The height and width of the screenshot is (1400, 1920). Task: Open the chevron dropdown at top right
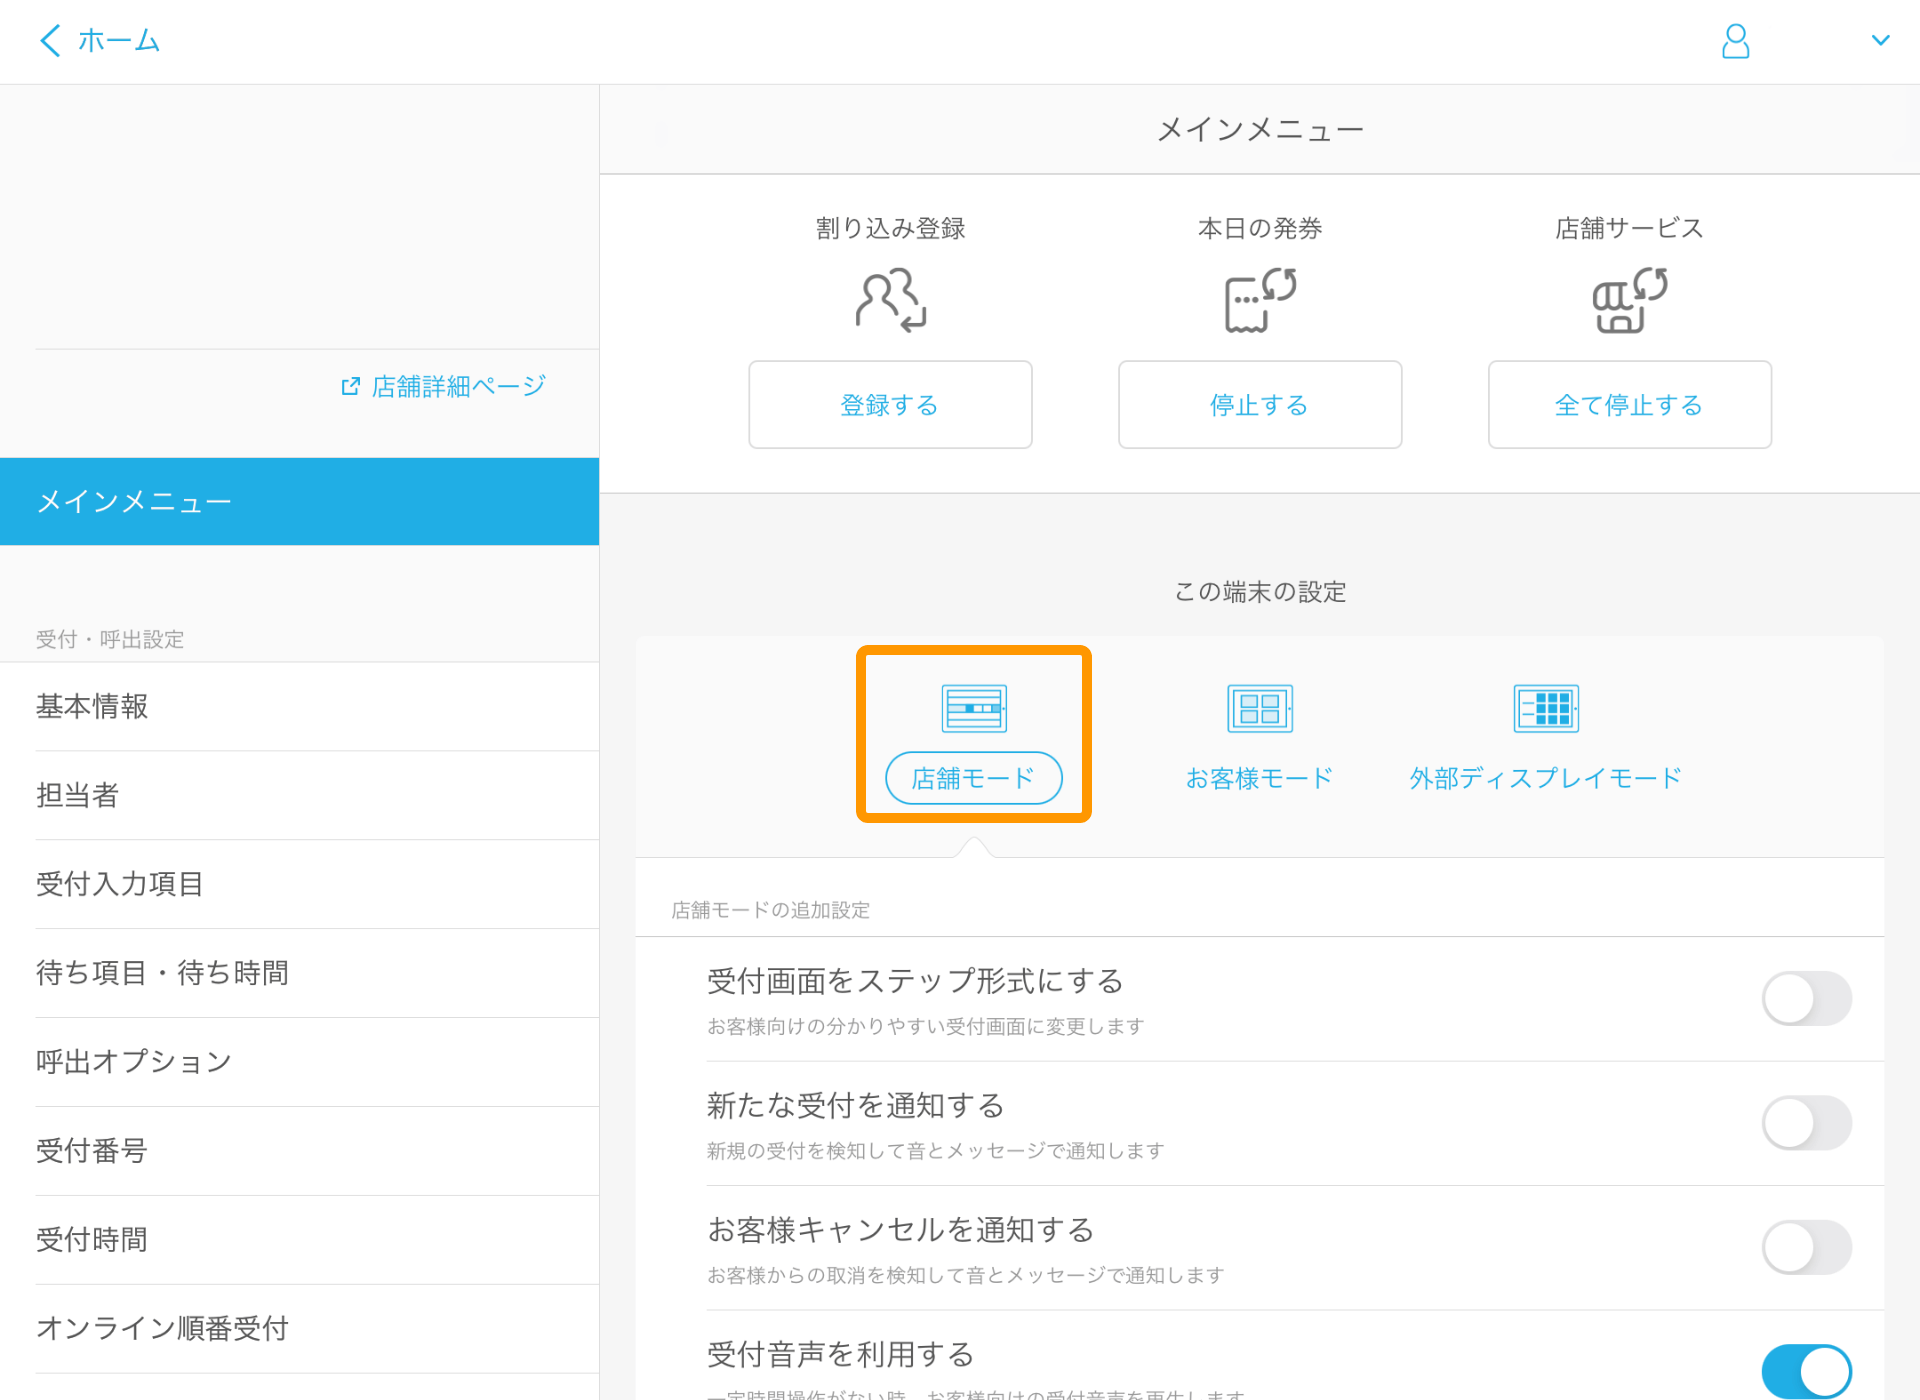[x=1882, y=40]
